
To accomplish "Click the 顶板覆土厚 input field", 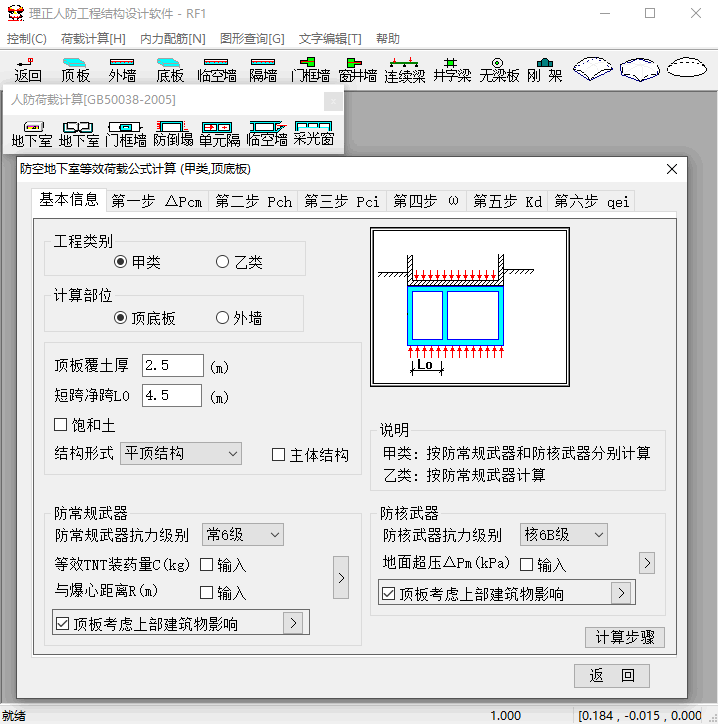I will tap(172, 365).
